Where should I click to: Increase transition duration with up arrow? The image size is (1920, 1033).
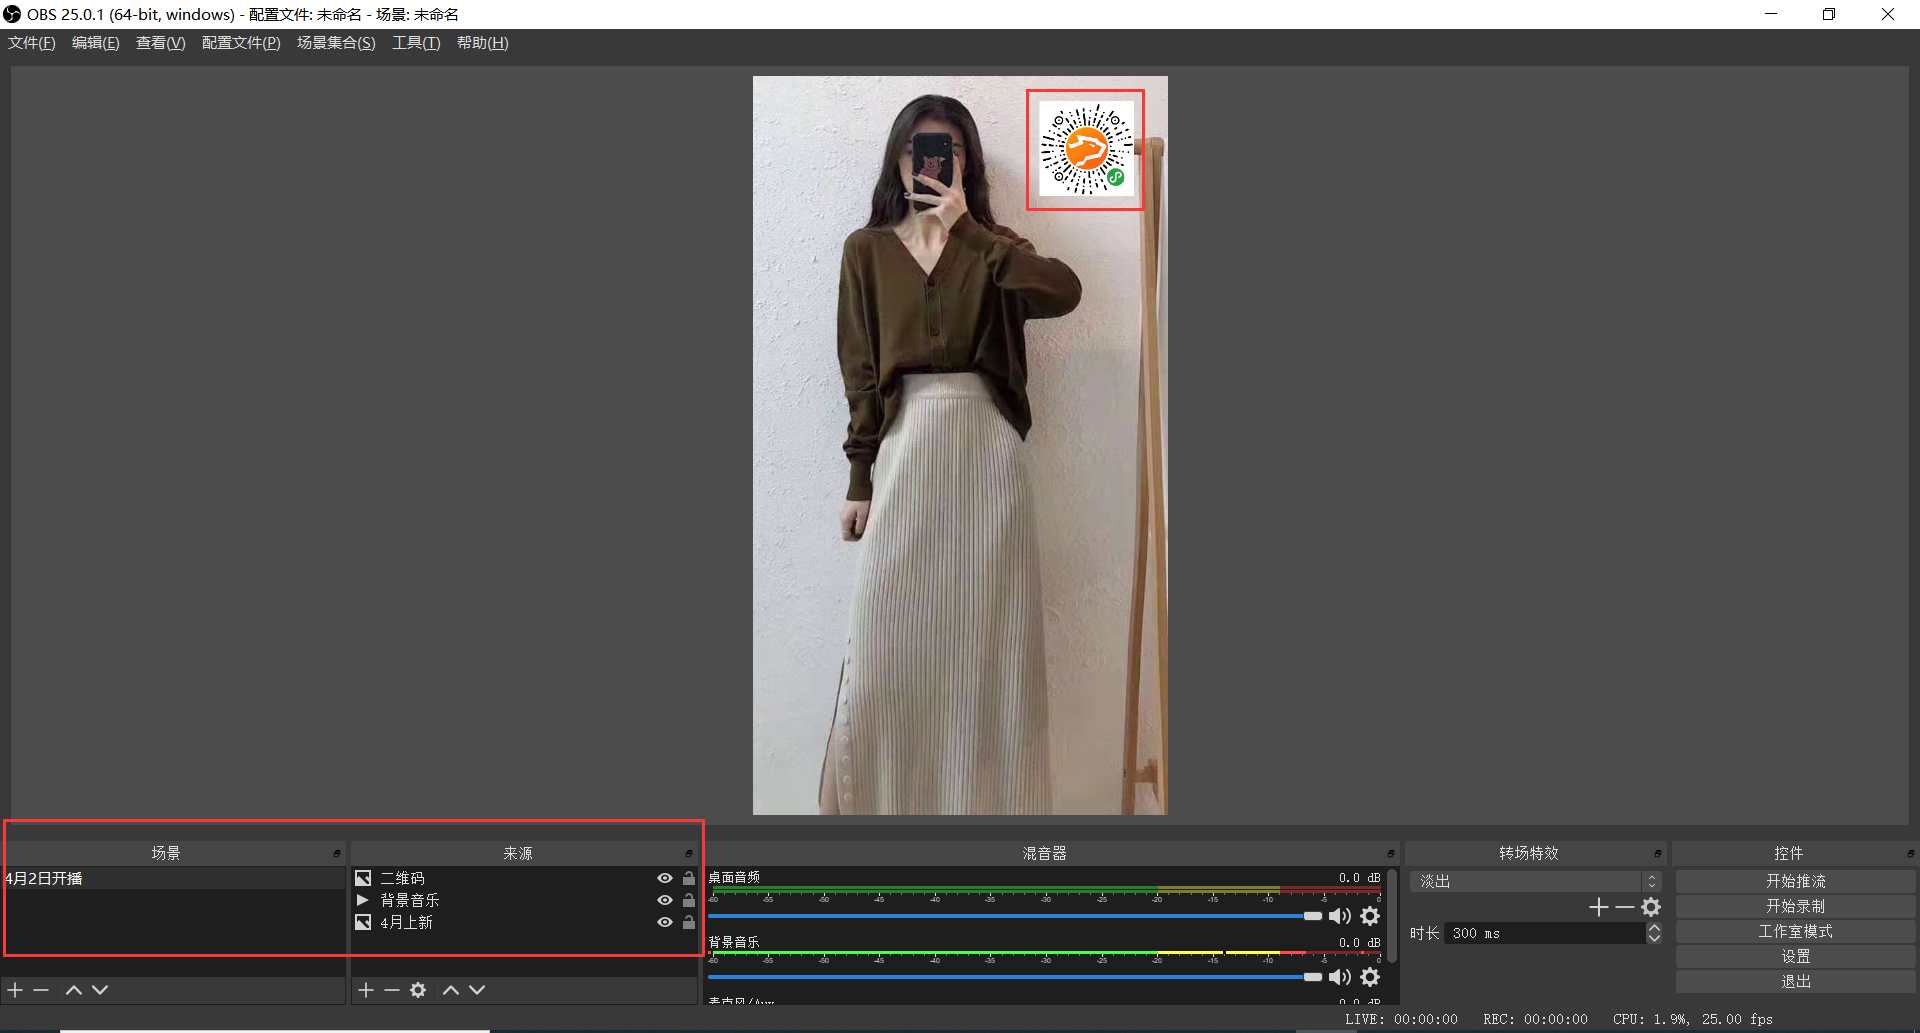tap(1654, 928)
